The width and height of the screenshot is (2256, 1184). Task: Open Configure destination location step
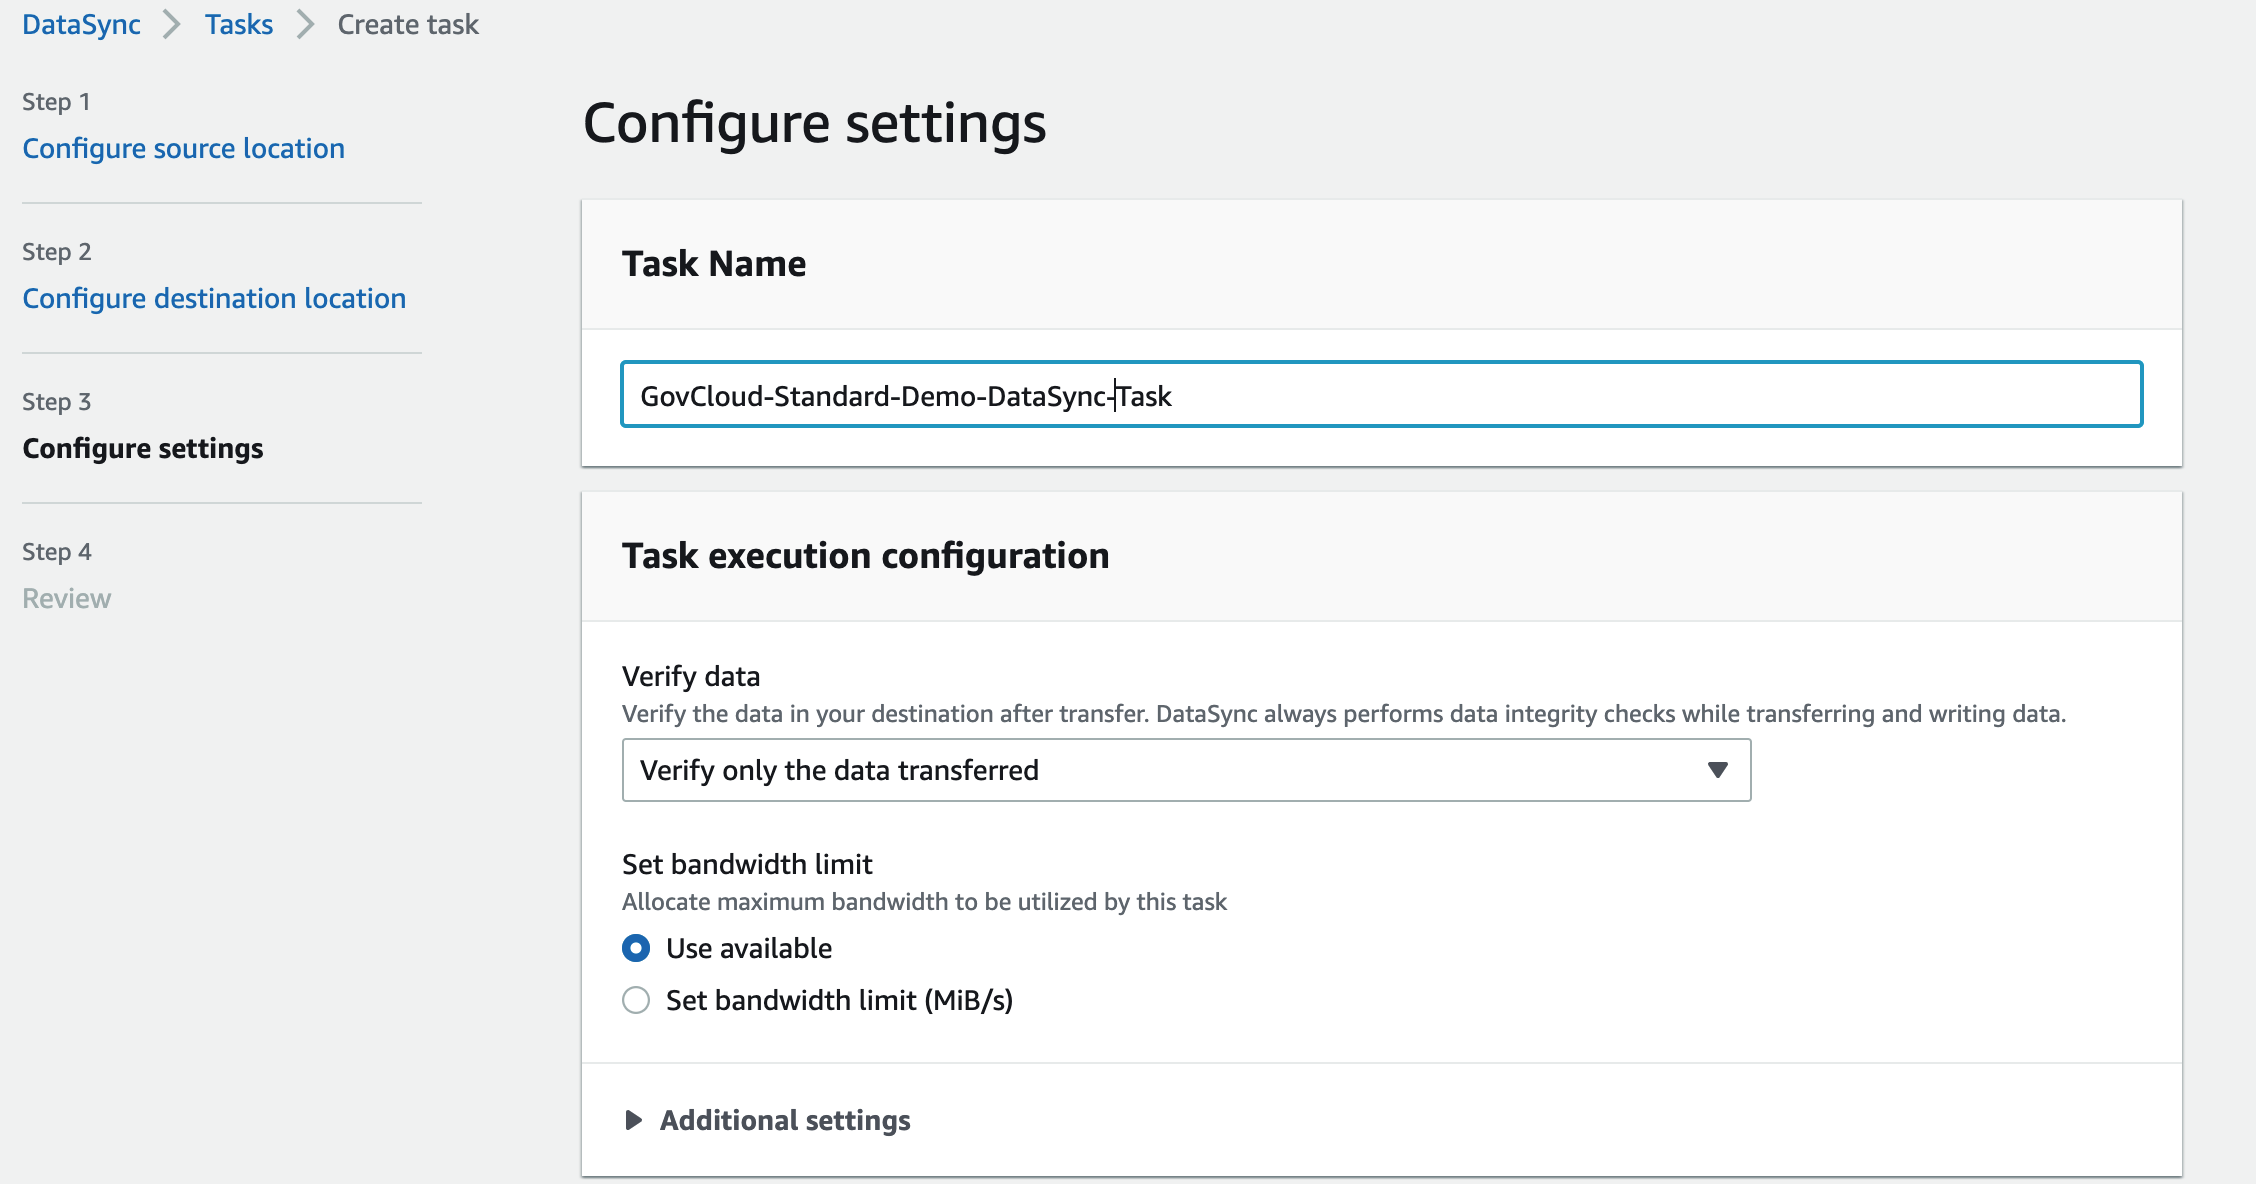click(x=214, y=298)
